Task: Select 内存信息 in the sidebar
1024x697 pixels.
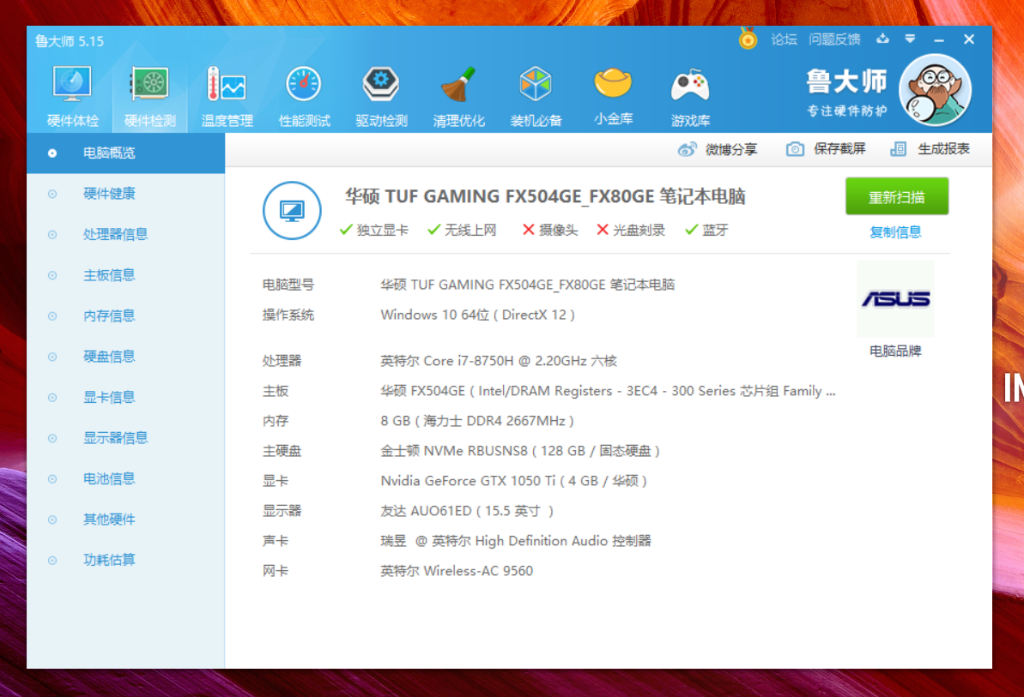Action: [126, 316]
